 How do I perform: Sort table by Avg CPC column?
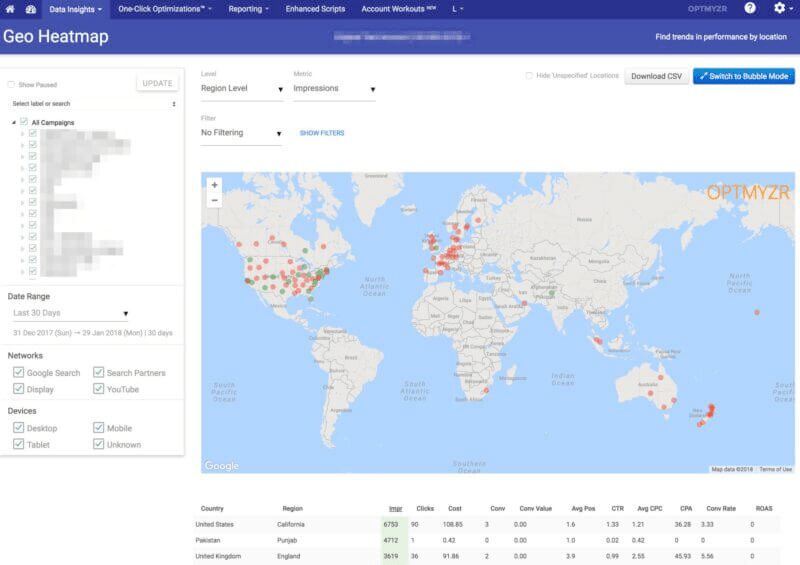click(x=649, y=508)
